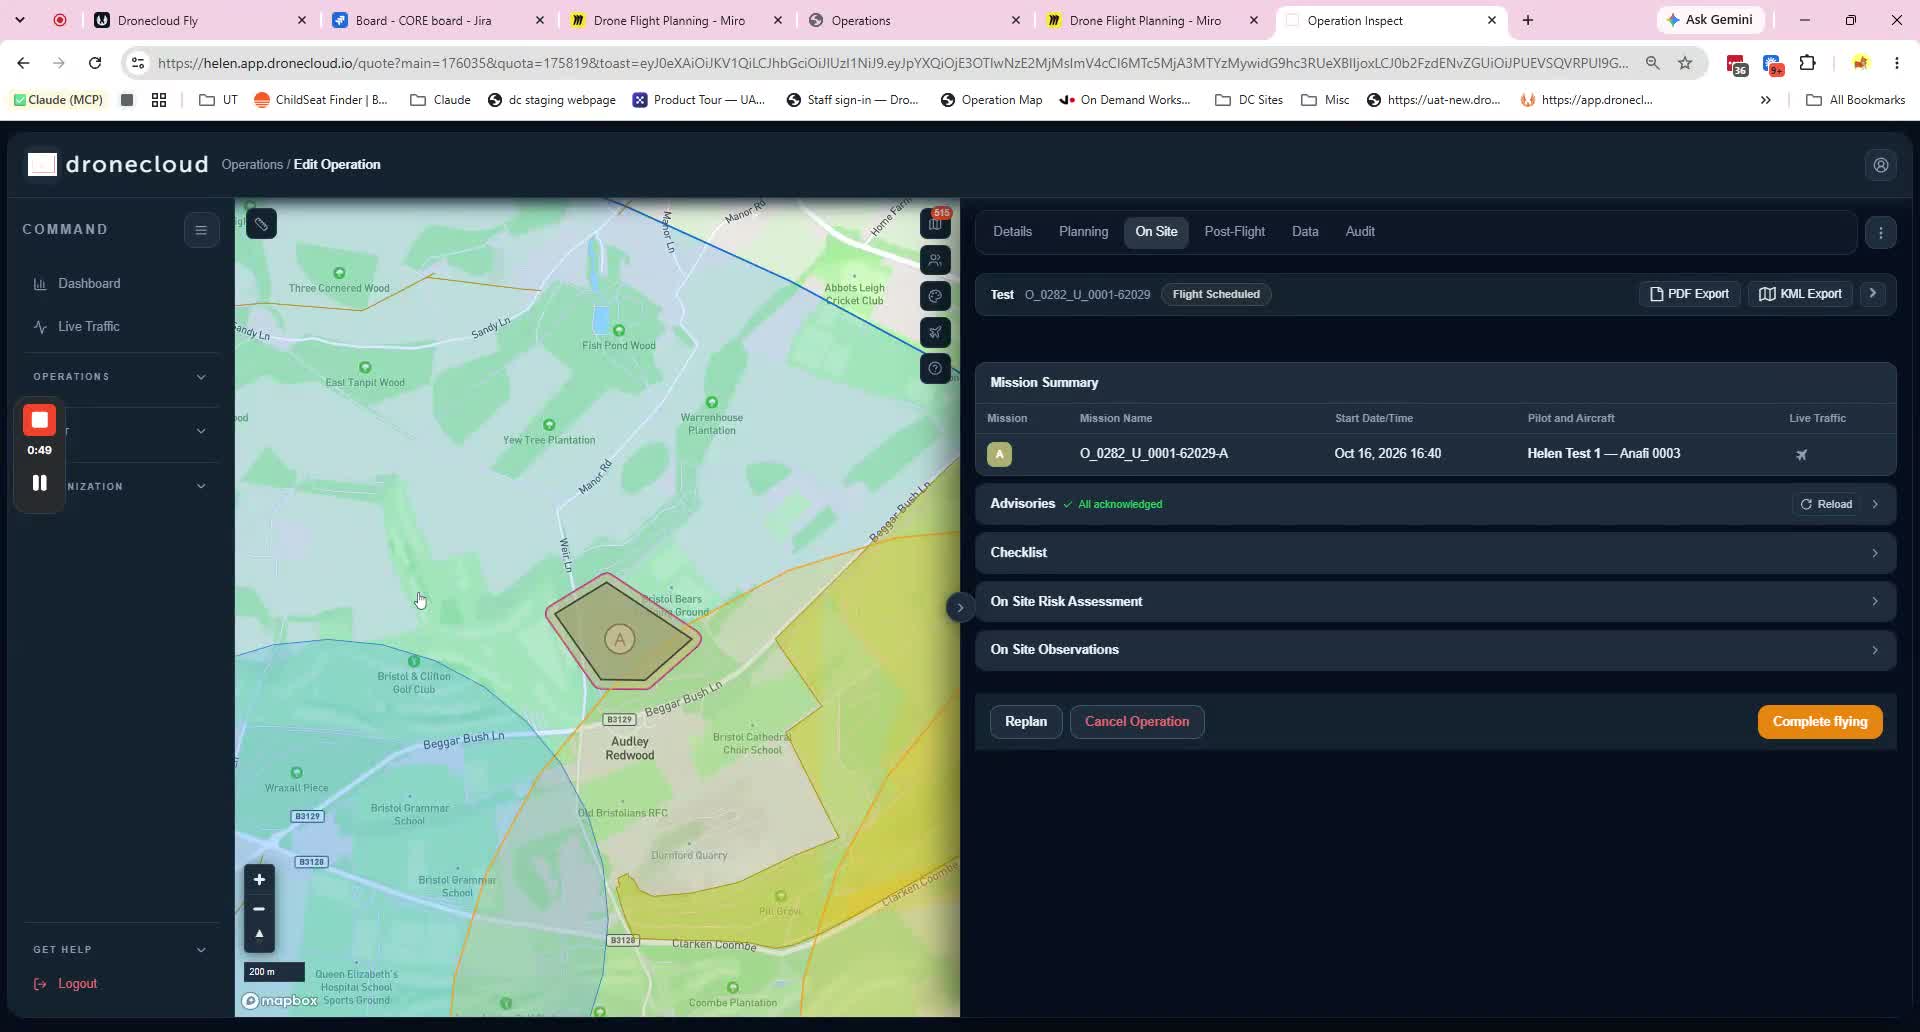Viewport: 1920px width, 1032px height.
Task: Open the map color palette button
Action: pyautogui.click(x=935, y=296)
